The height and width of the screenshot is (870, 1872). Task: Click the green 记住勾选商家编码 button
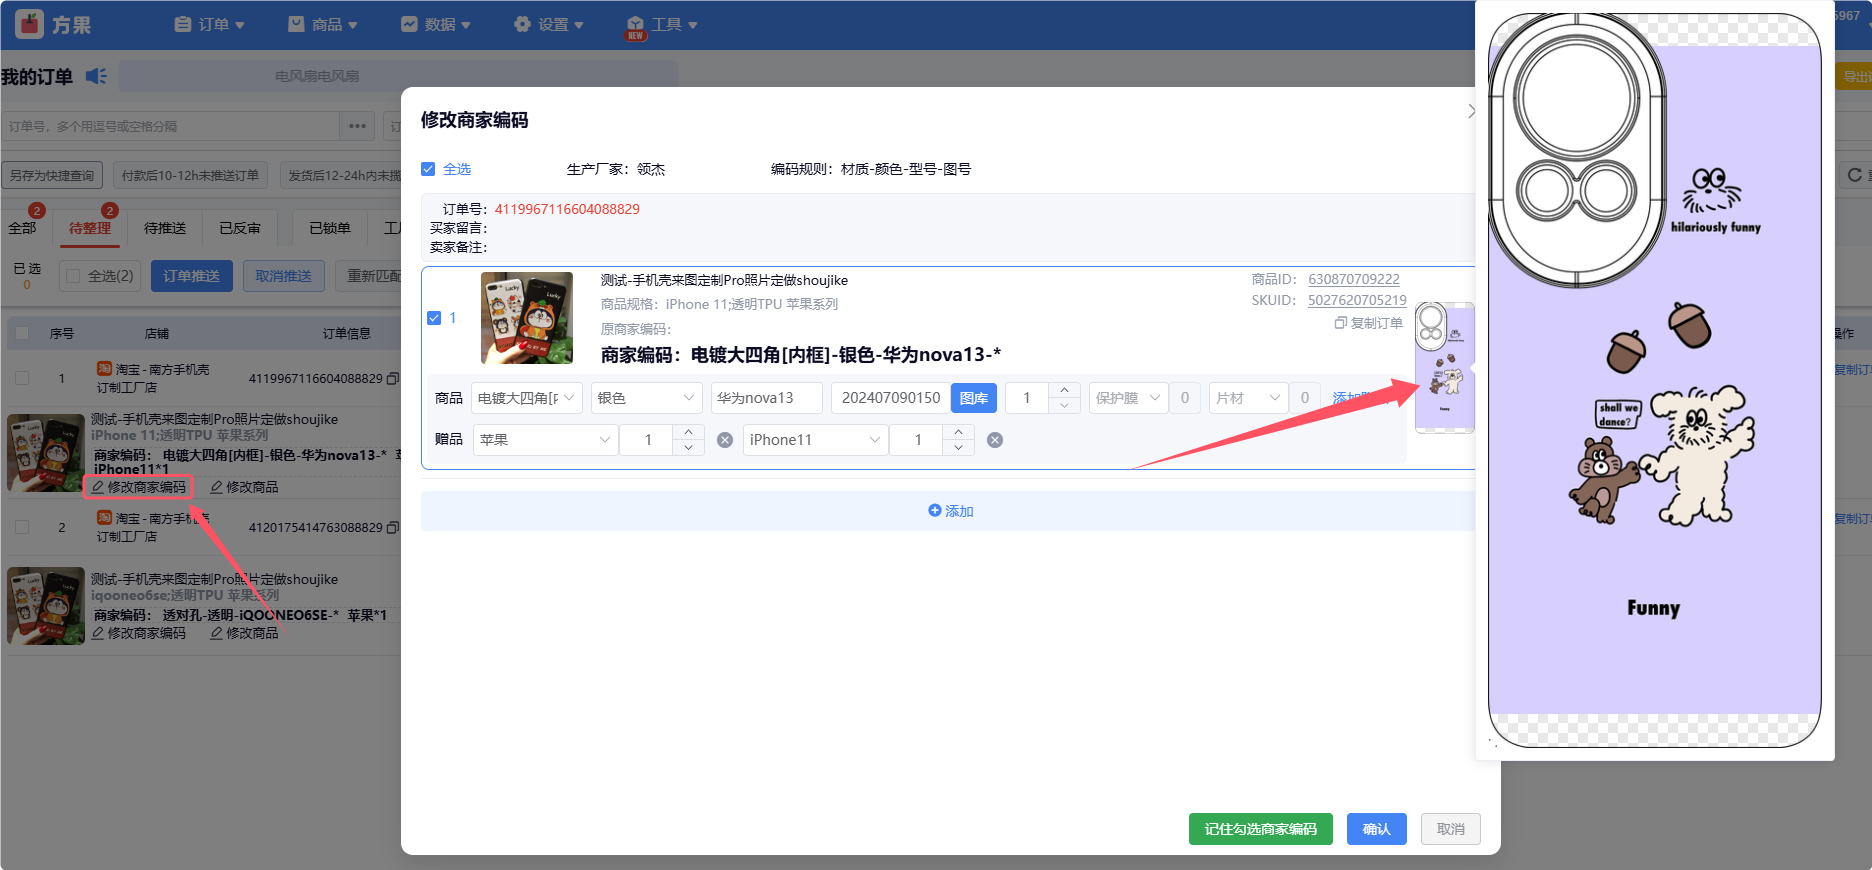click(x=1260, y=829)
